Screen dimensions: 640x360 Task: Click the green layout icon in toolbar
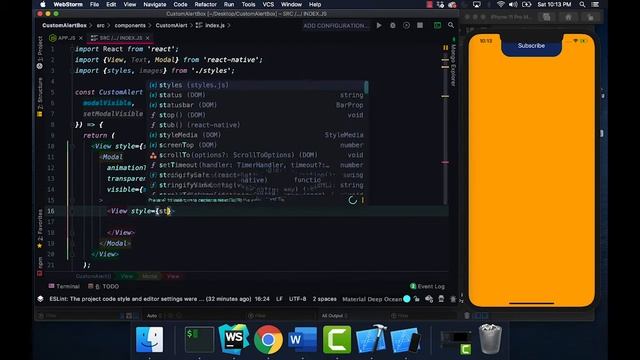point(438,25)
